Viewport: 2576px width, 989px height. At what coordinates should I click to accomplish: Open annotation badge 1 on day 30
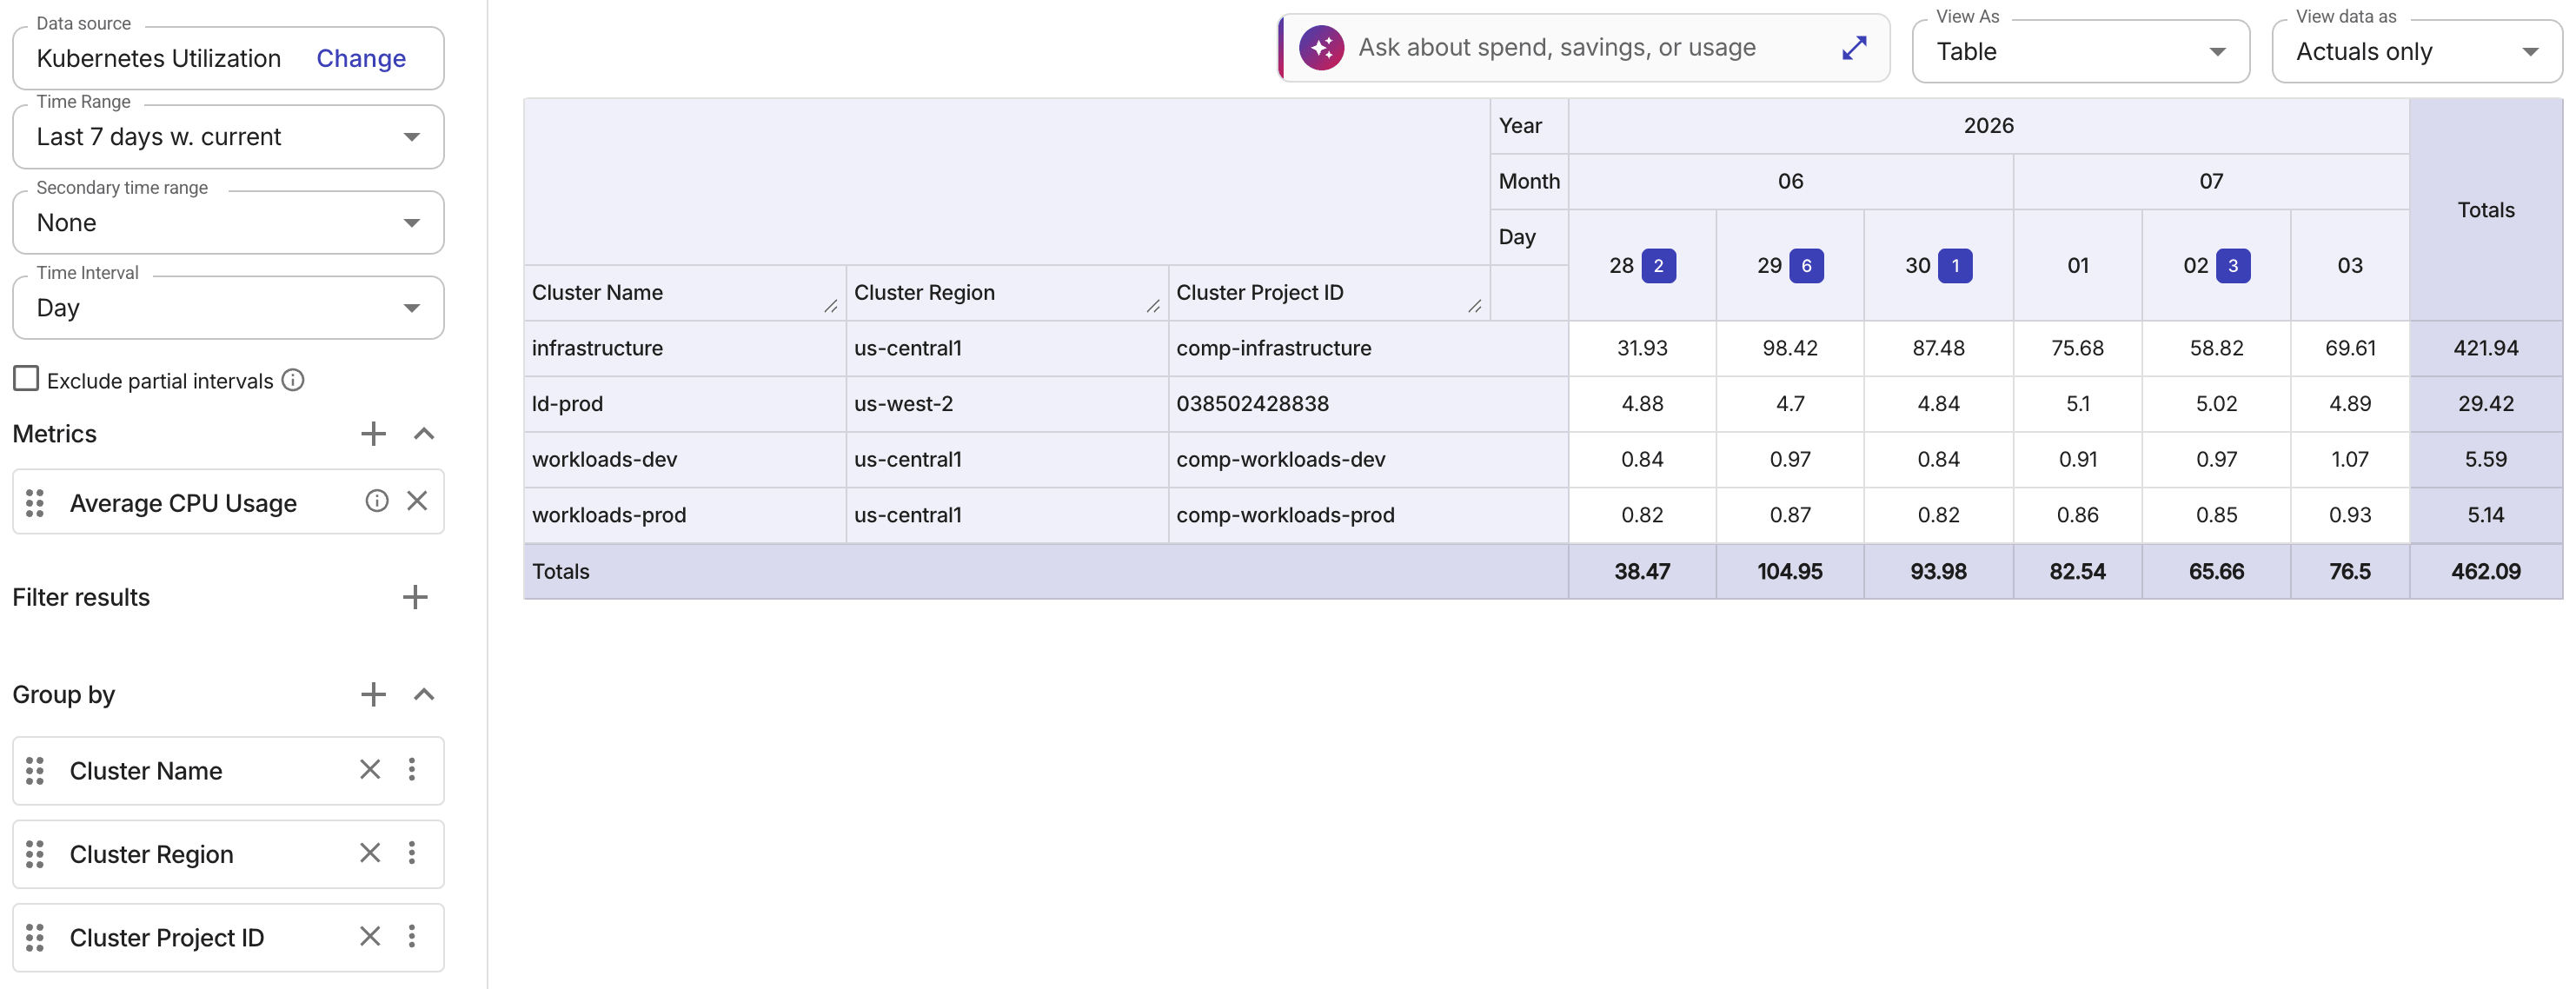[x=1955, y=266]
